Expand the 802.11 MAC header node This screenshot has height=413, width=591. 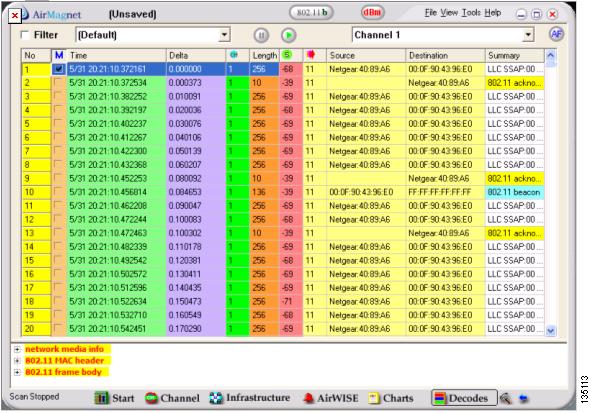(x=17, y=361)
